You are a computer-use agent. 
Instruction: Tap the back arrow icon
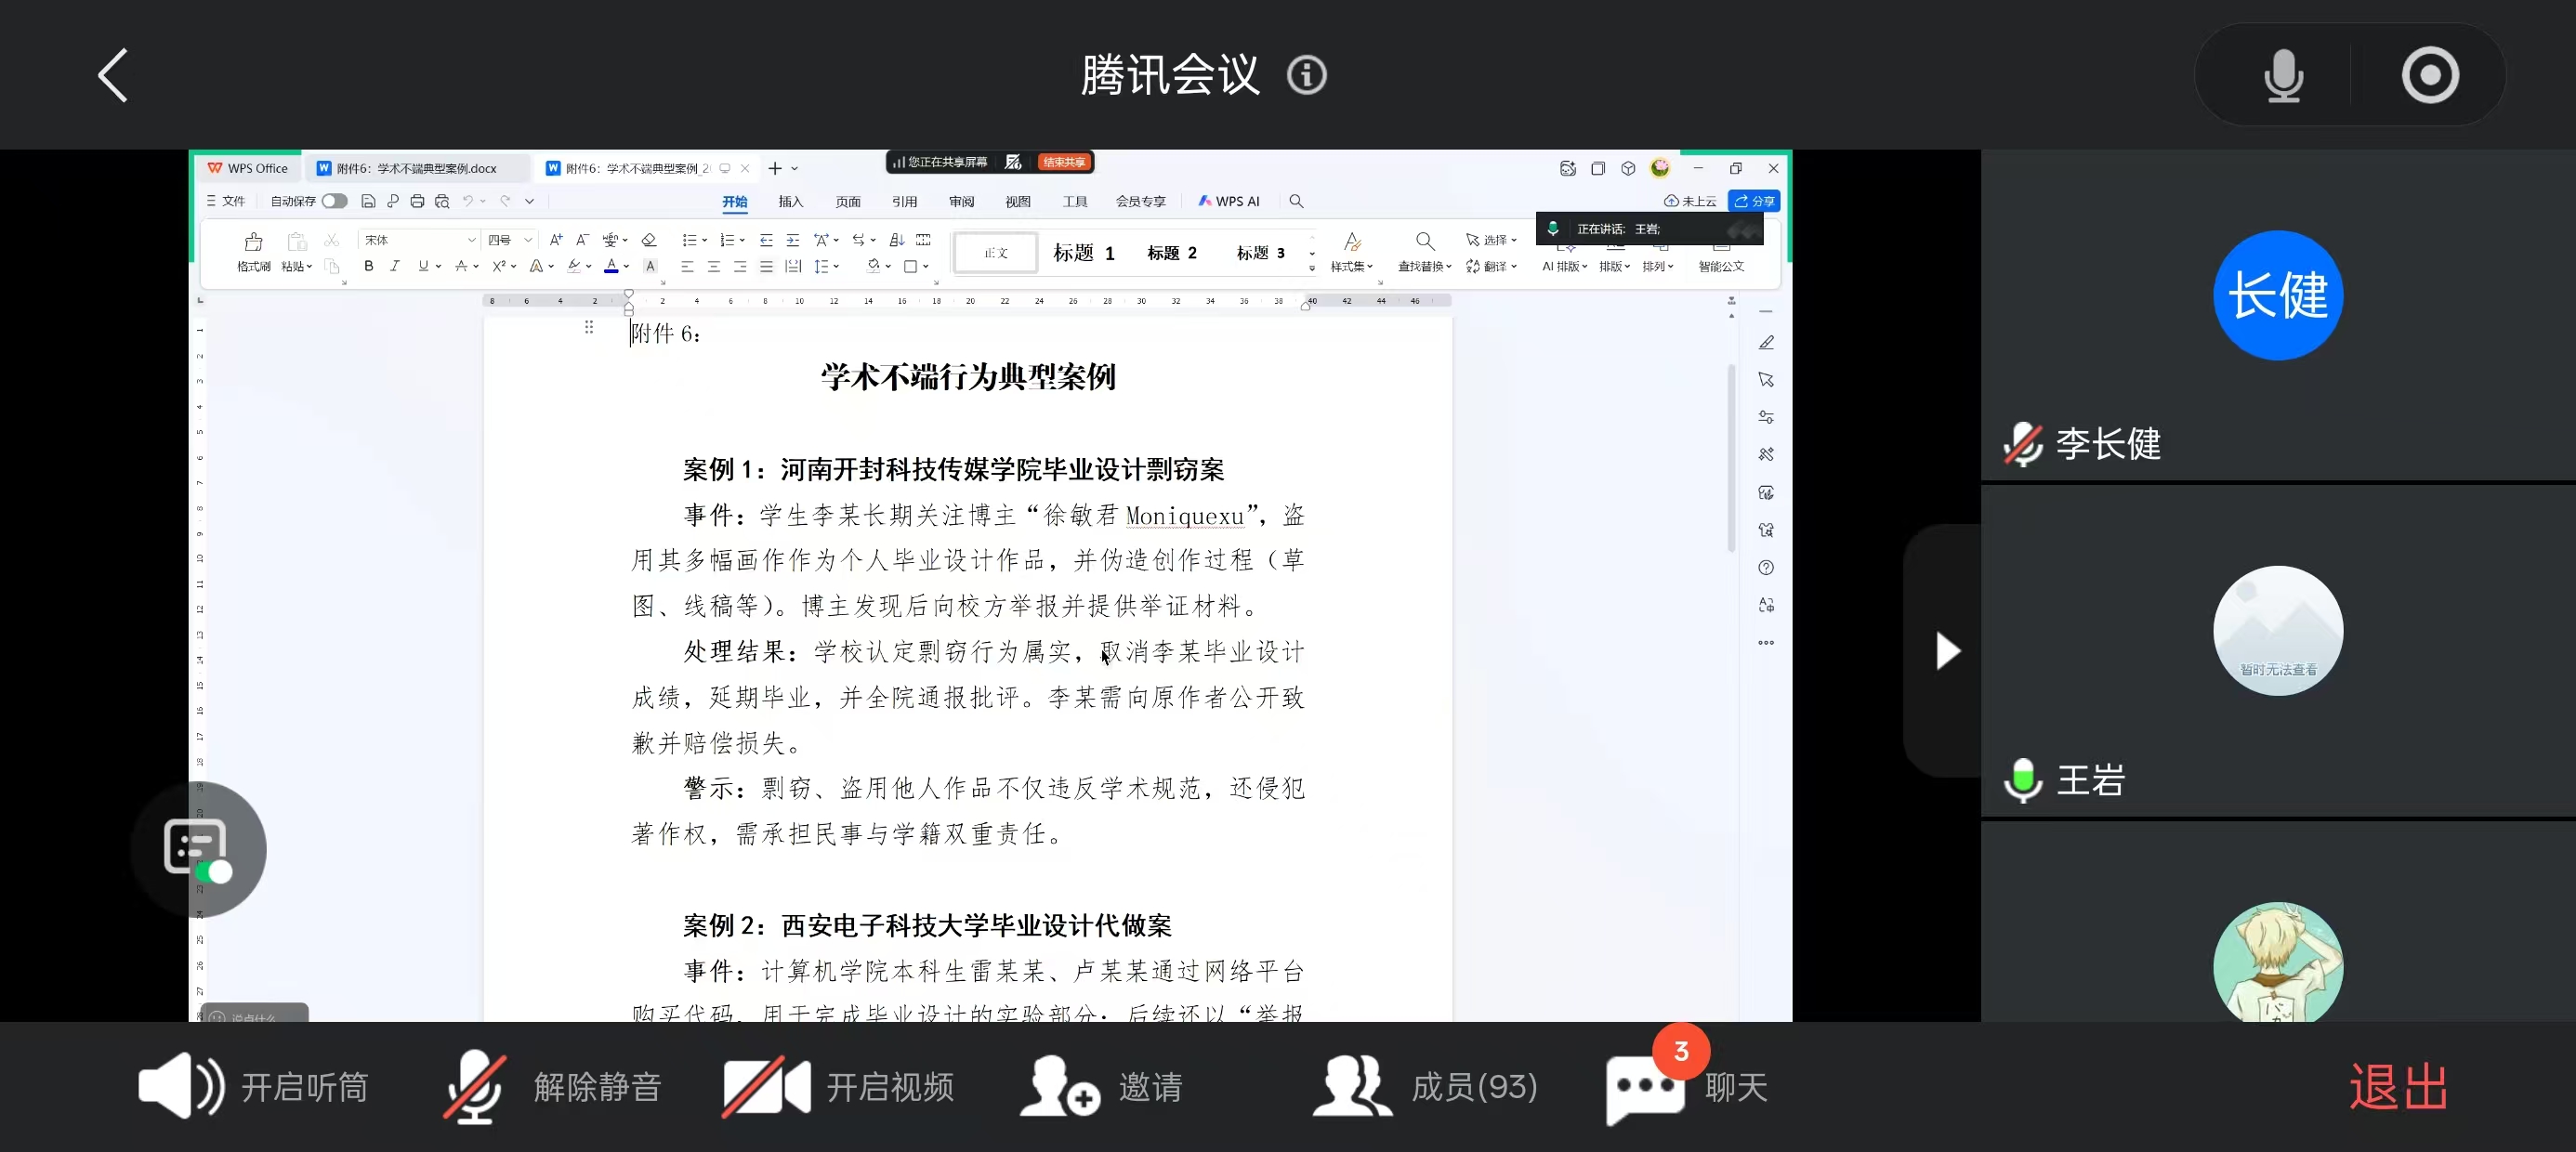pyautogui.click(x=113, y=75)
